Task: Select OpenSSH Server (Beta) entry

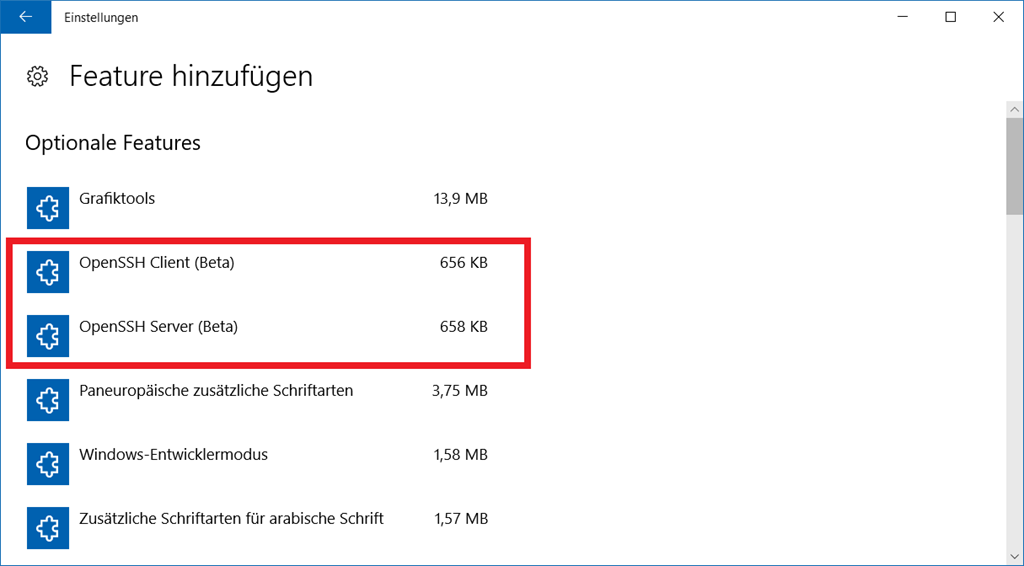Action: [x=158, y=327]
